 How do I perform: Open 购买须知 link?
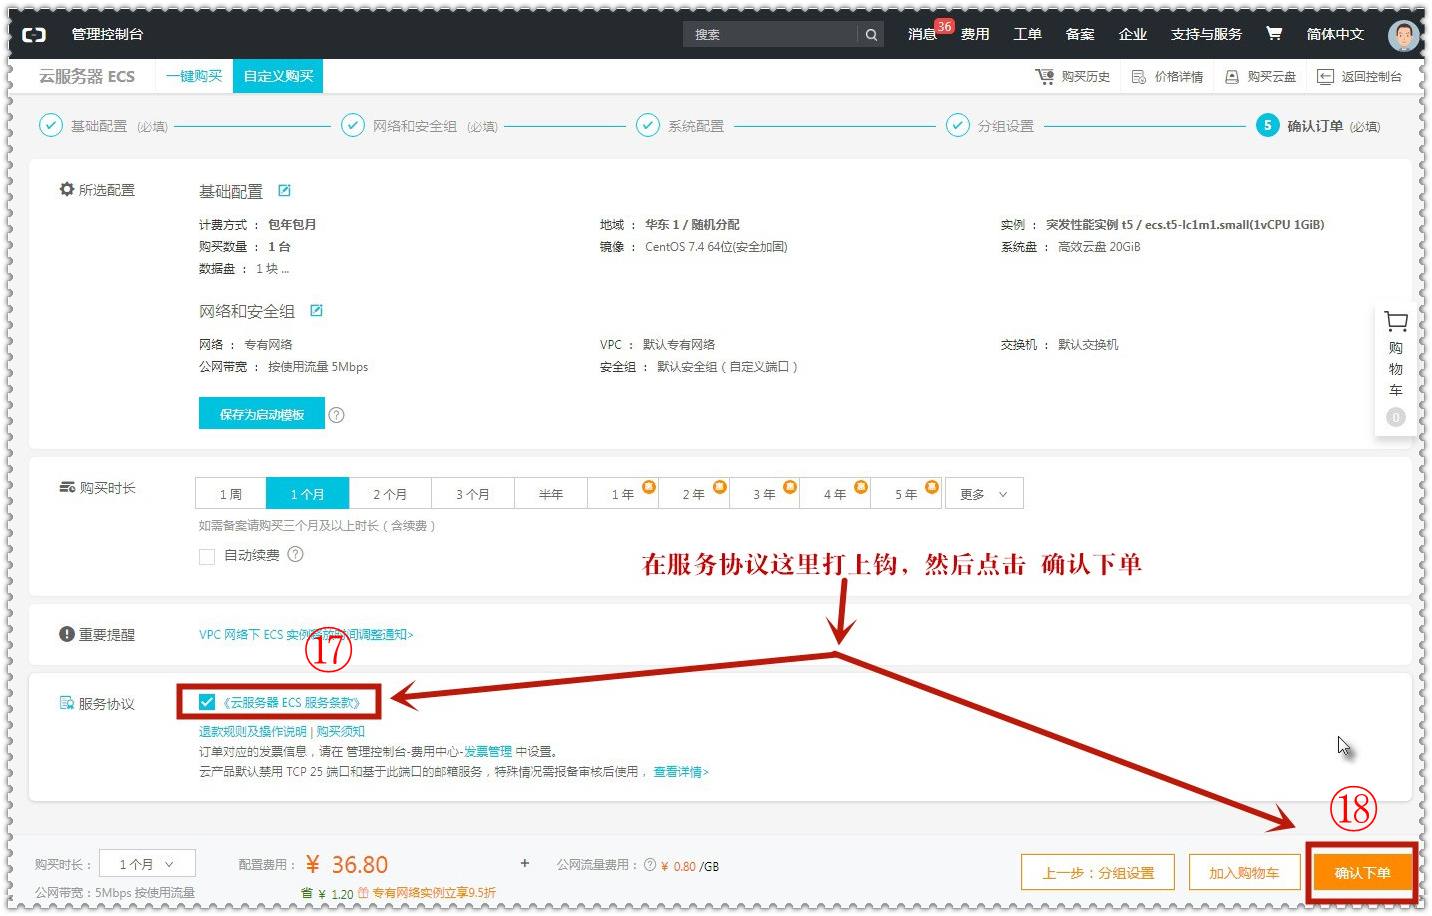pos(341,731)
